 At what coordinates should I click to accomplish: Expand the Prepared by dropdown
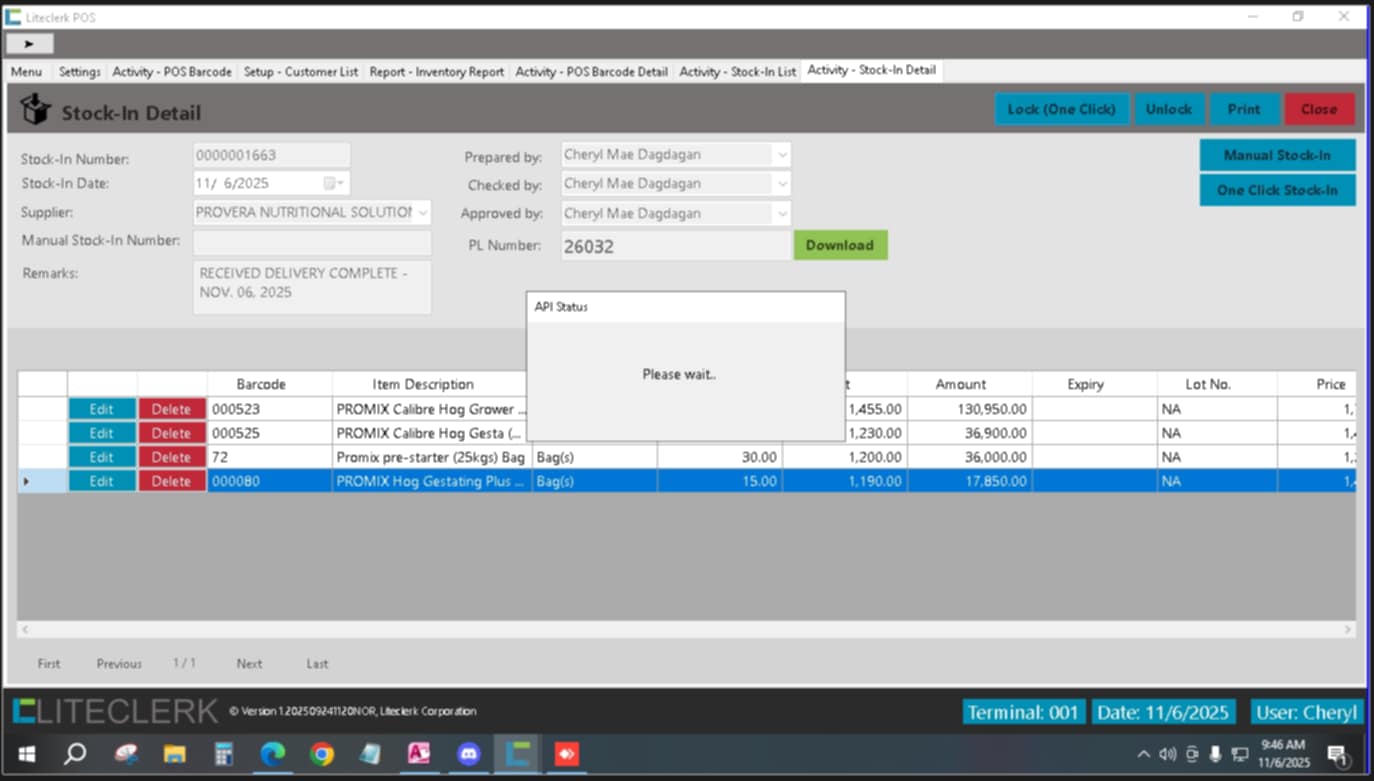coord(781,155)
